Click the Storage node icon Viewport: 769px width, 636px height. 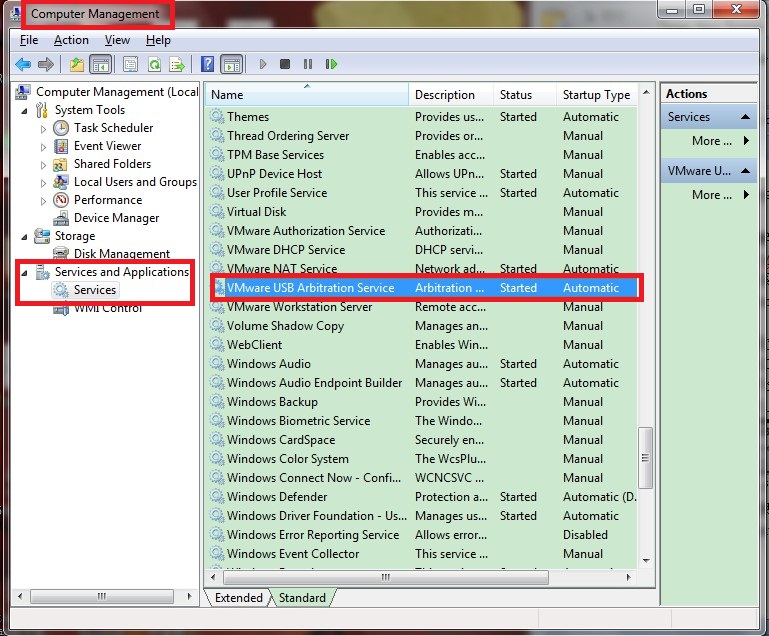click(42, 236)
